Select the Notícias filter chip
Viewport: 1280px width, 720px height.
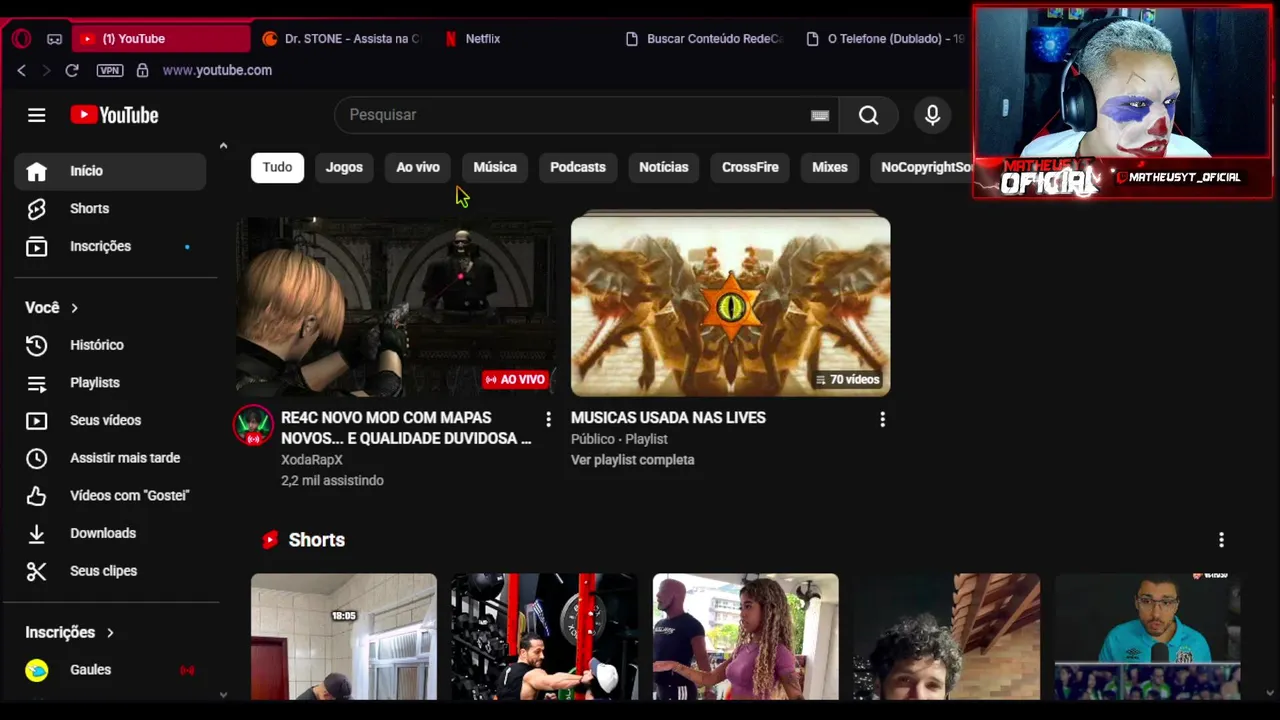pyautogui.click(x=664, y=167)
